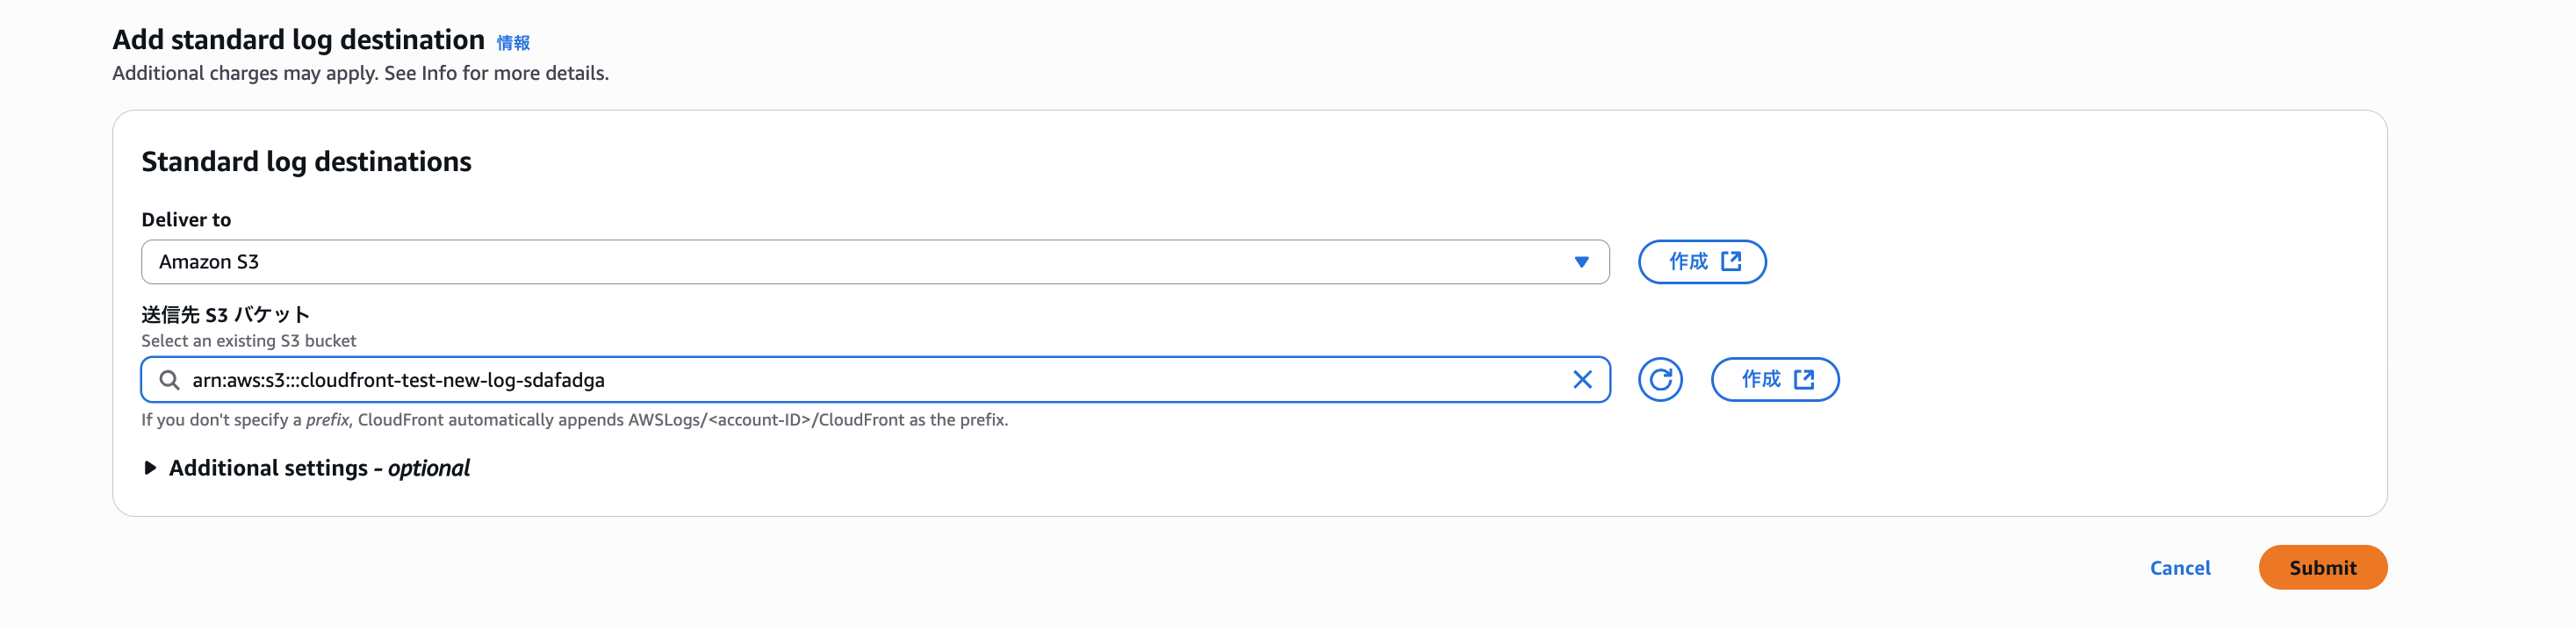Submit the standard log destination

click(2322, 568)
